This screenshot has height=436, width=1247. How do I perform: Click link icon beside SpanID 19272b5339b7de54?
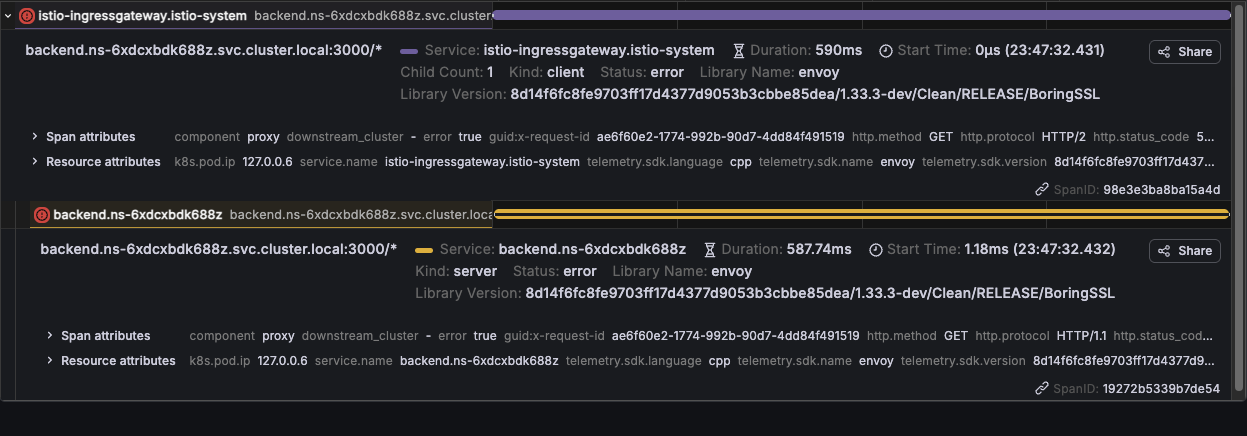pos(1042,389)
